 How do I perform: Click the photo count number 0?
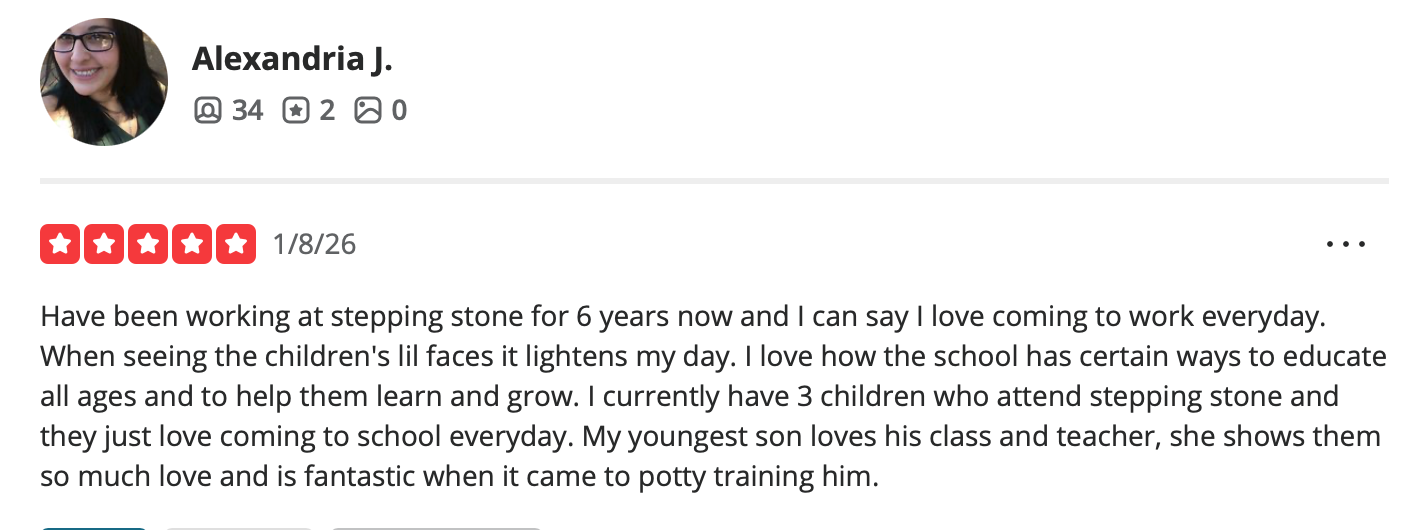399,110
